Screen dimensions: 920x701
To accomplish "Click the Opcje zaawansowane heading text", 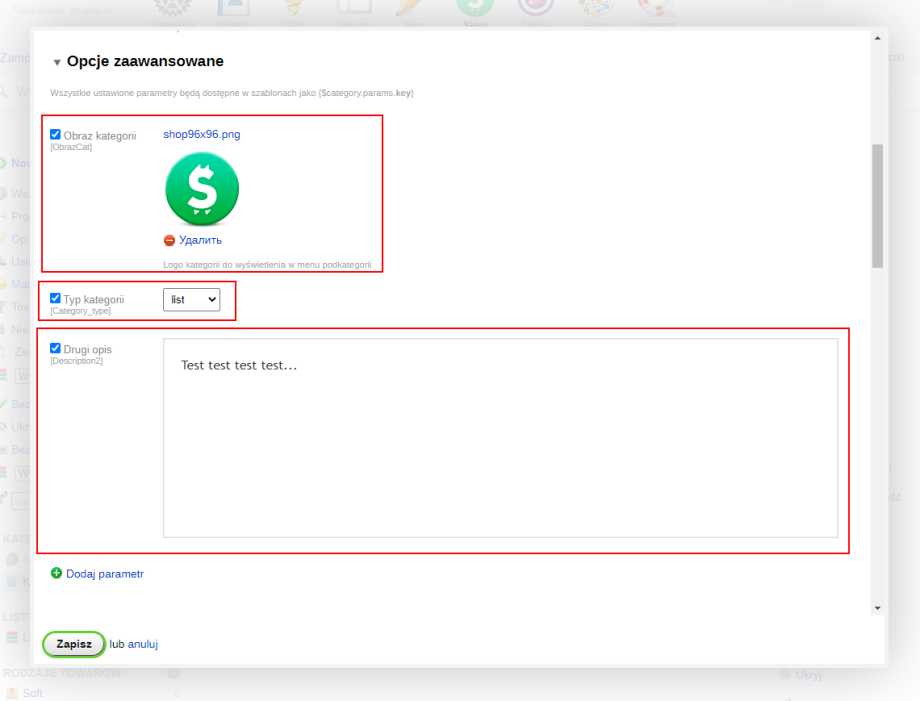I will click(145, 62).
